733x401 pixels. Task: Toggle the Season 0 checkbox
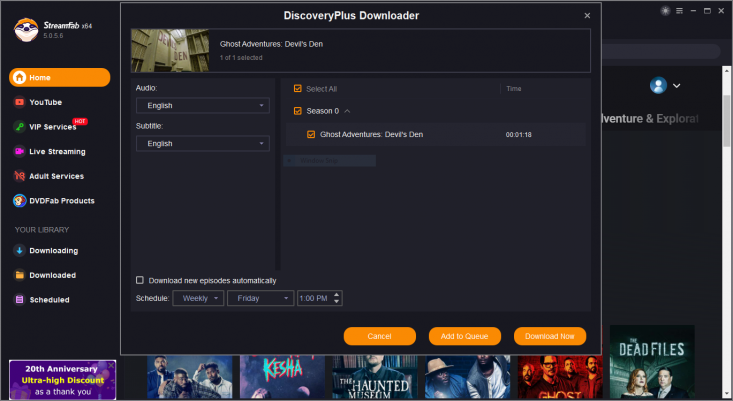[297, 111]
